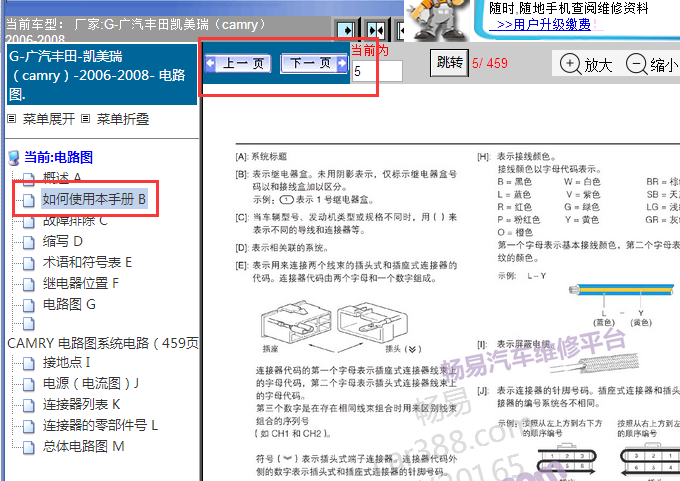Click the unlabeled page icon below 电路图 G
The height and width of the screenshot is (481, 680).
(29, 324)
